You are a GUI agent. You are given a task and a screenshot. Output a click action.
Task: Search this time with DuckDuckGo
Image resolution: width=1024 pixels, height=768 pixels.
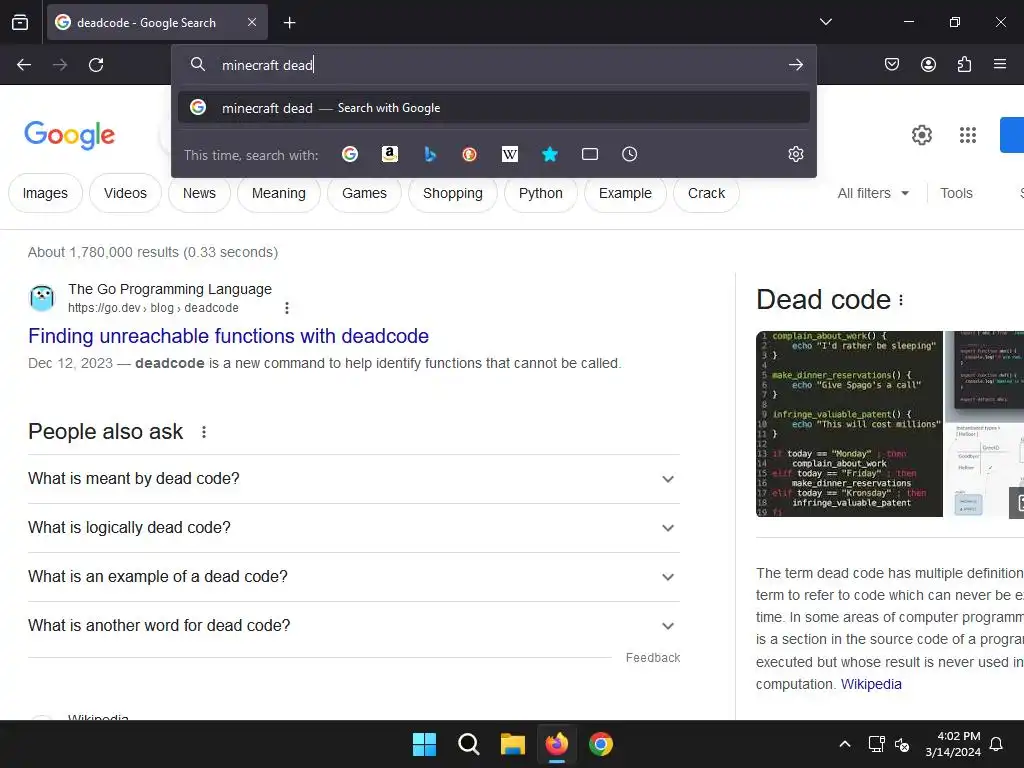click(x=470, y=154)
